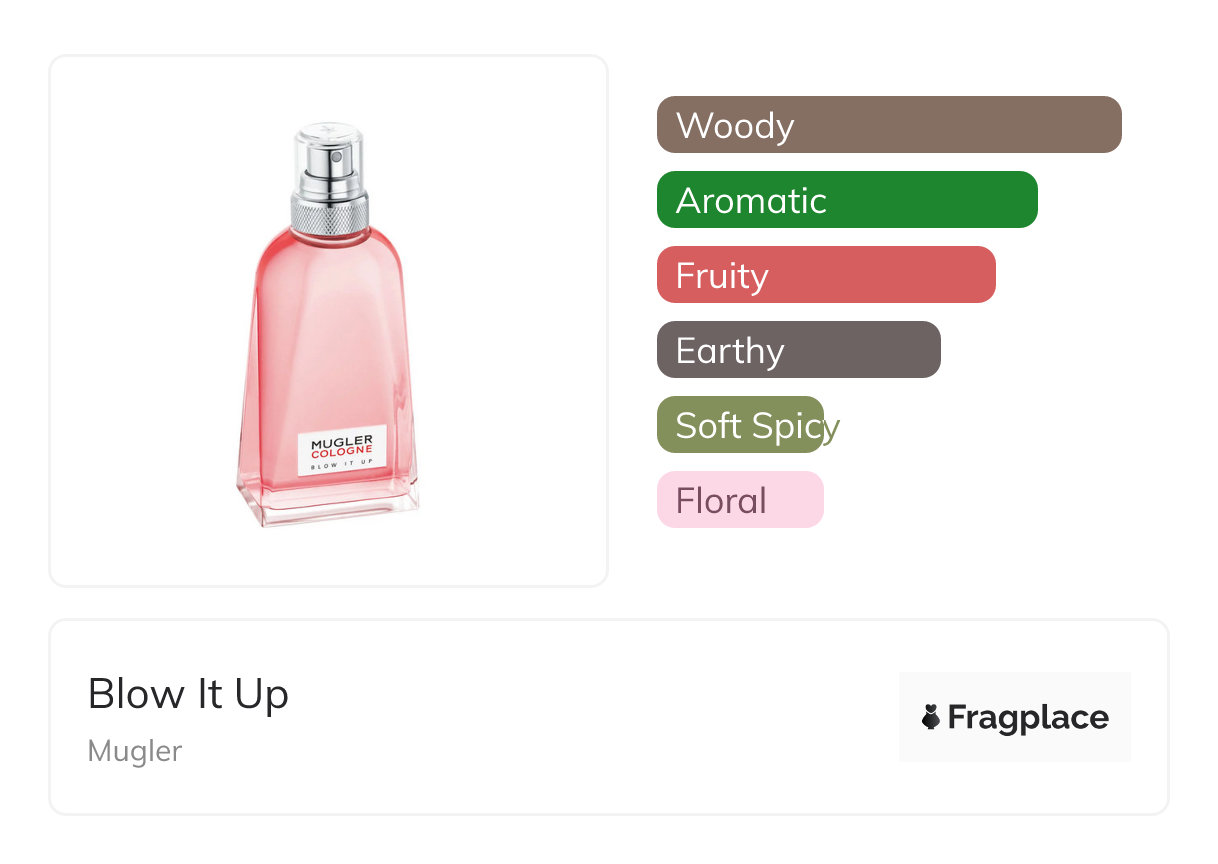Click the brown Woody accord bar
Screen dimensions: 1218x864
(x=888, y=125)
